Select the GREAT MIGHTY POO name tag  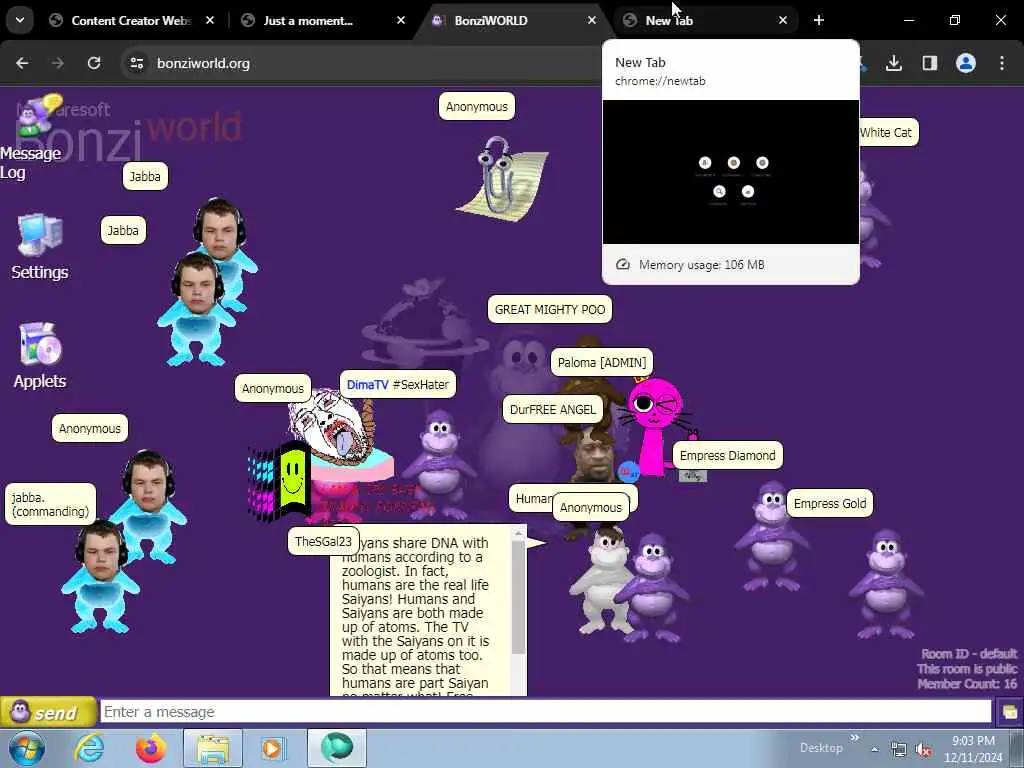[x=549, y=310]
